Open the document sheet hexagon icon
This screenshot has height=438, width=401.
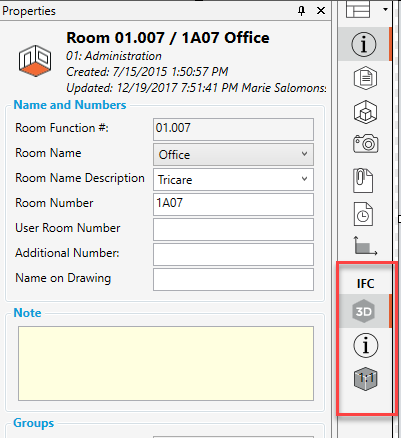click(x=365, y=78)
